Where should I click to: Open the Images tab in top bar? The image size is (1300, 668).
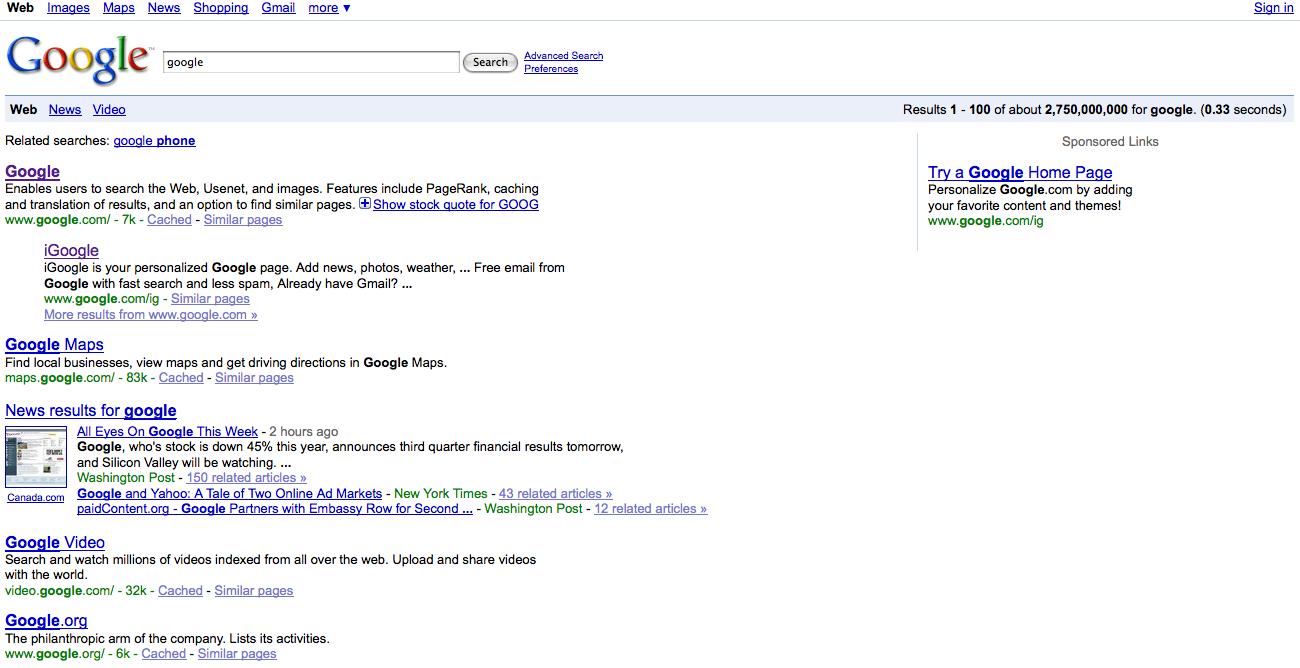click(68, 8)
